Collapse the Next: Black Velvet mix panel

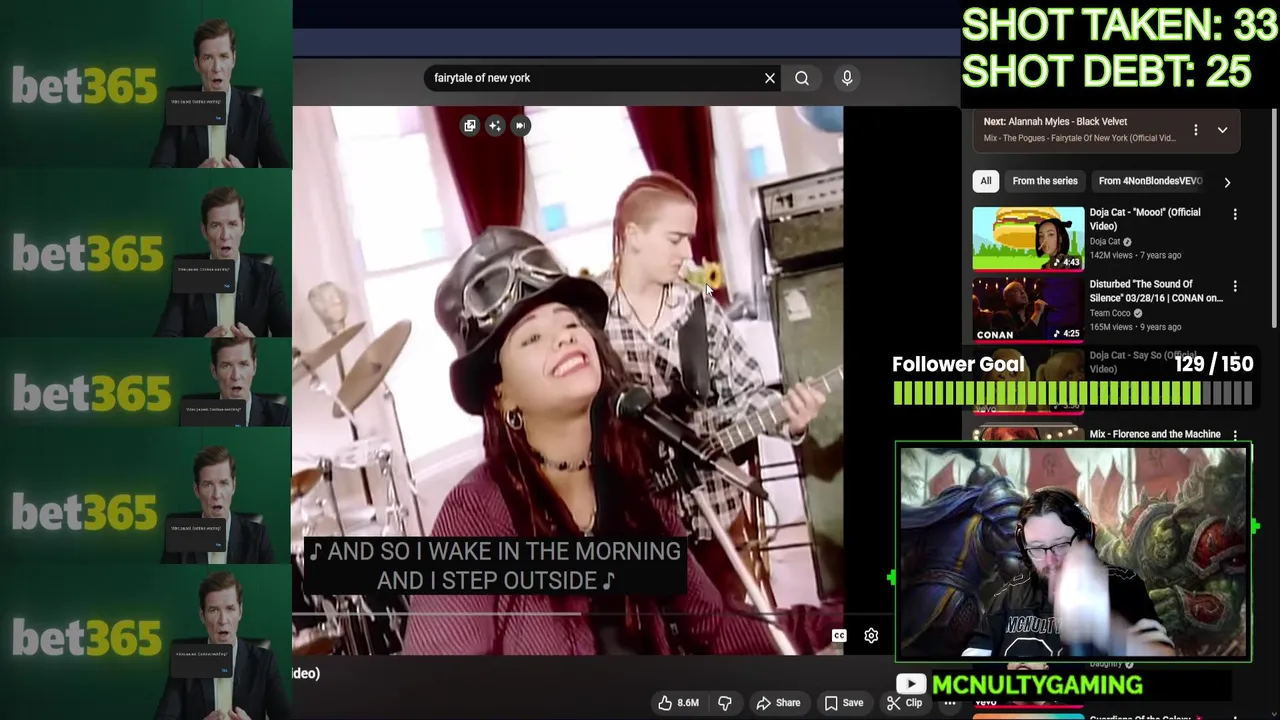pos(1222,130)
